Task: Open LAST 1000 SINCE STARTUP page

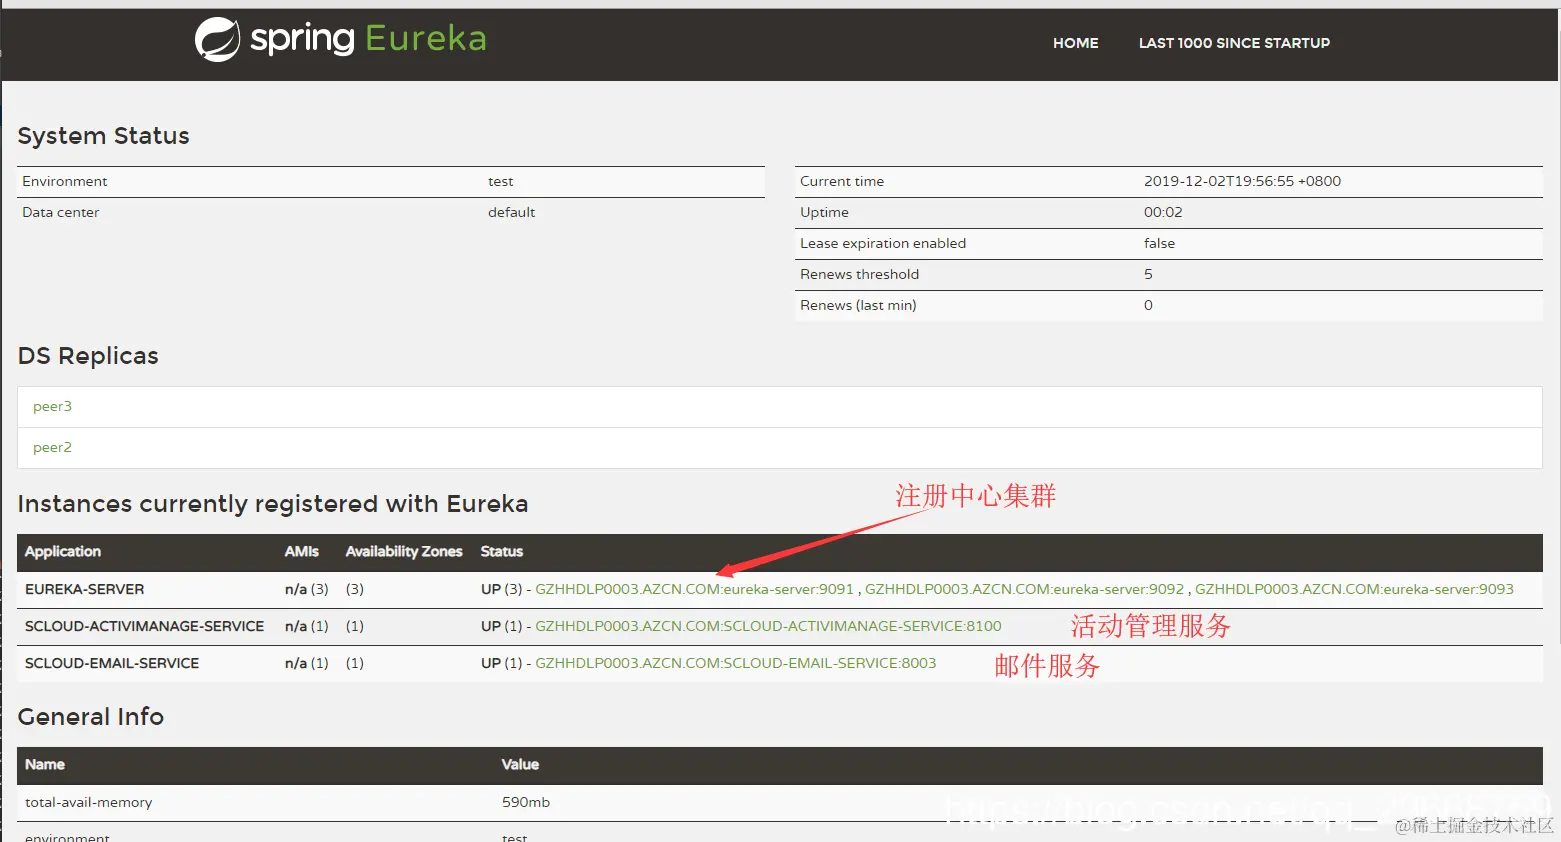Action: 1234,43
